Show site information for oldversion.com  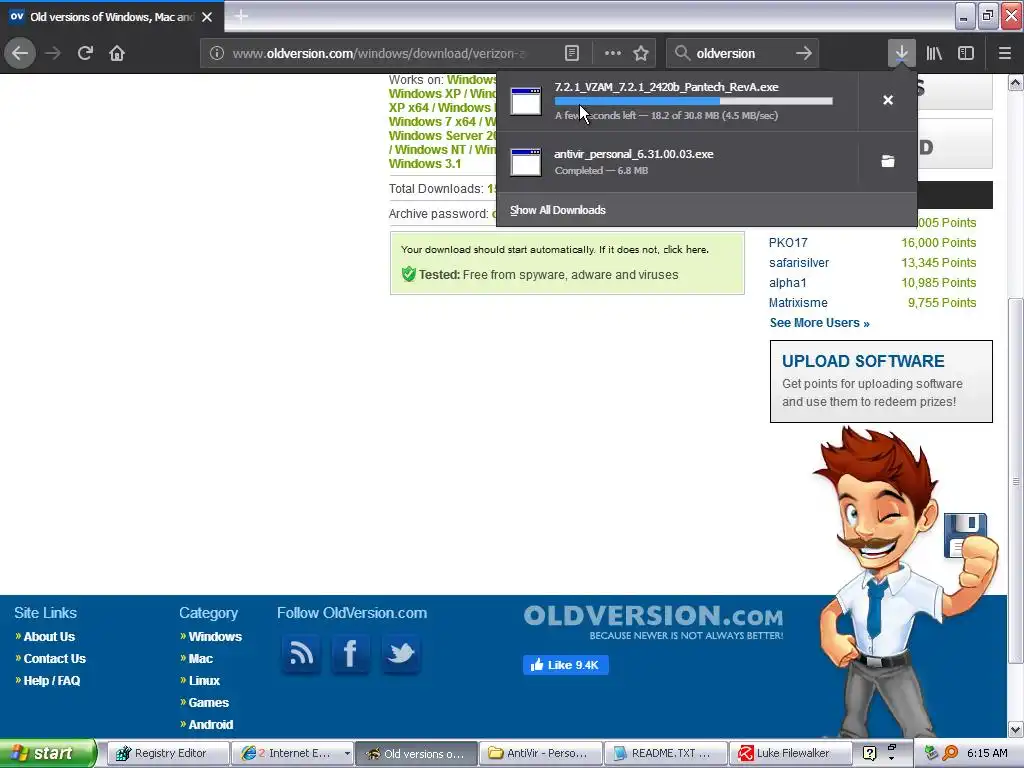click(x=217, y=53)
